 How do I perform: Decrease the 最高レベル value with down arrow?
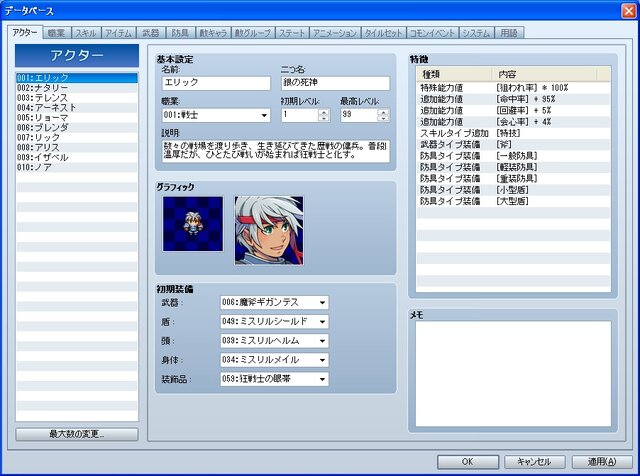[x=383, y=119]
